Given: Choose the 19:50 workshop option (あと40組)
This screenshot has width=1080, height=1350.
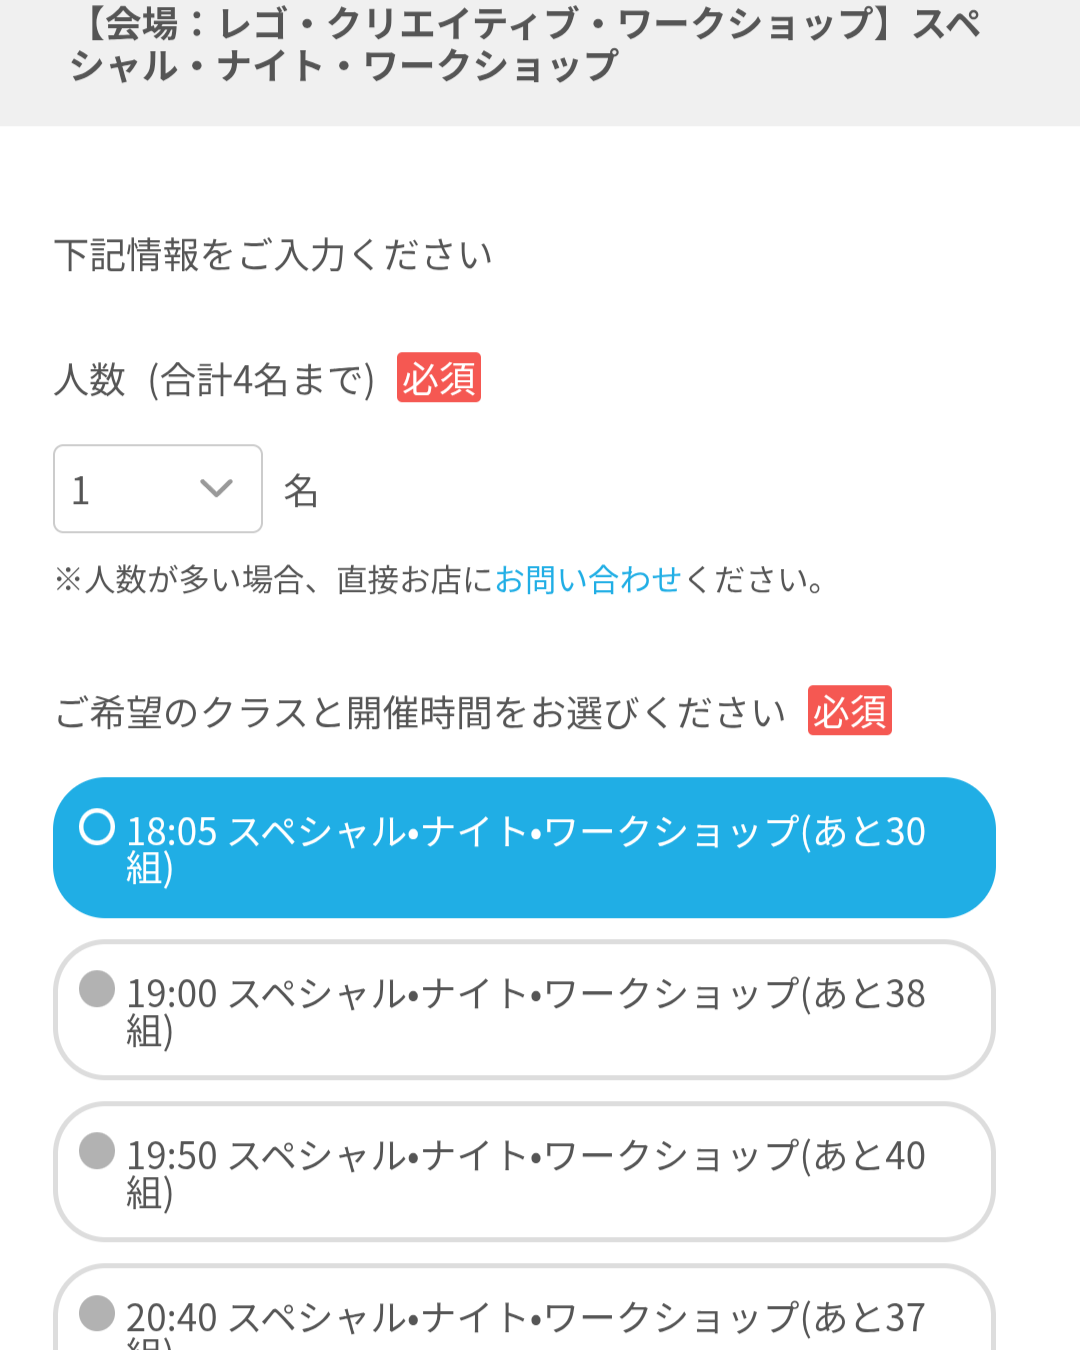Looking at the screenshot, I should (x=524, y=1172).
